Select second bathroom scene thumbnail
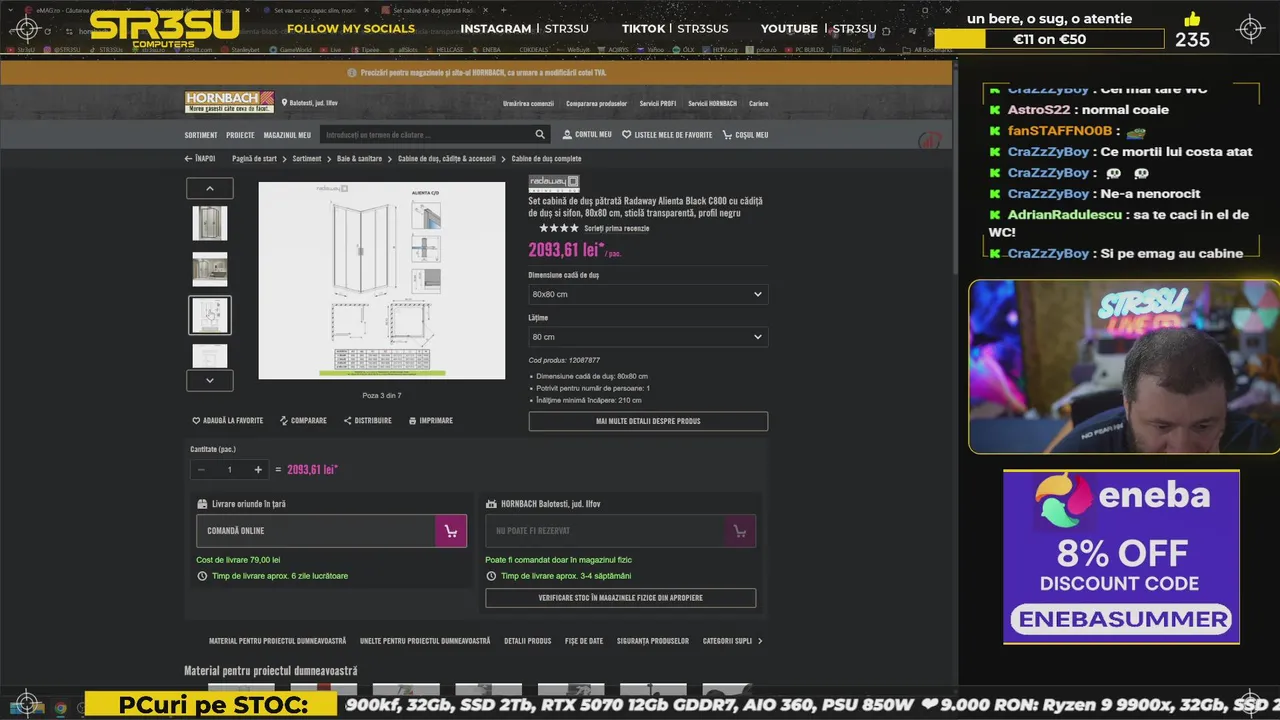The image size is (1280, 720). (210, 269)
